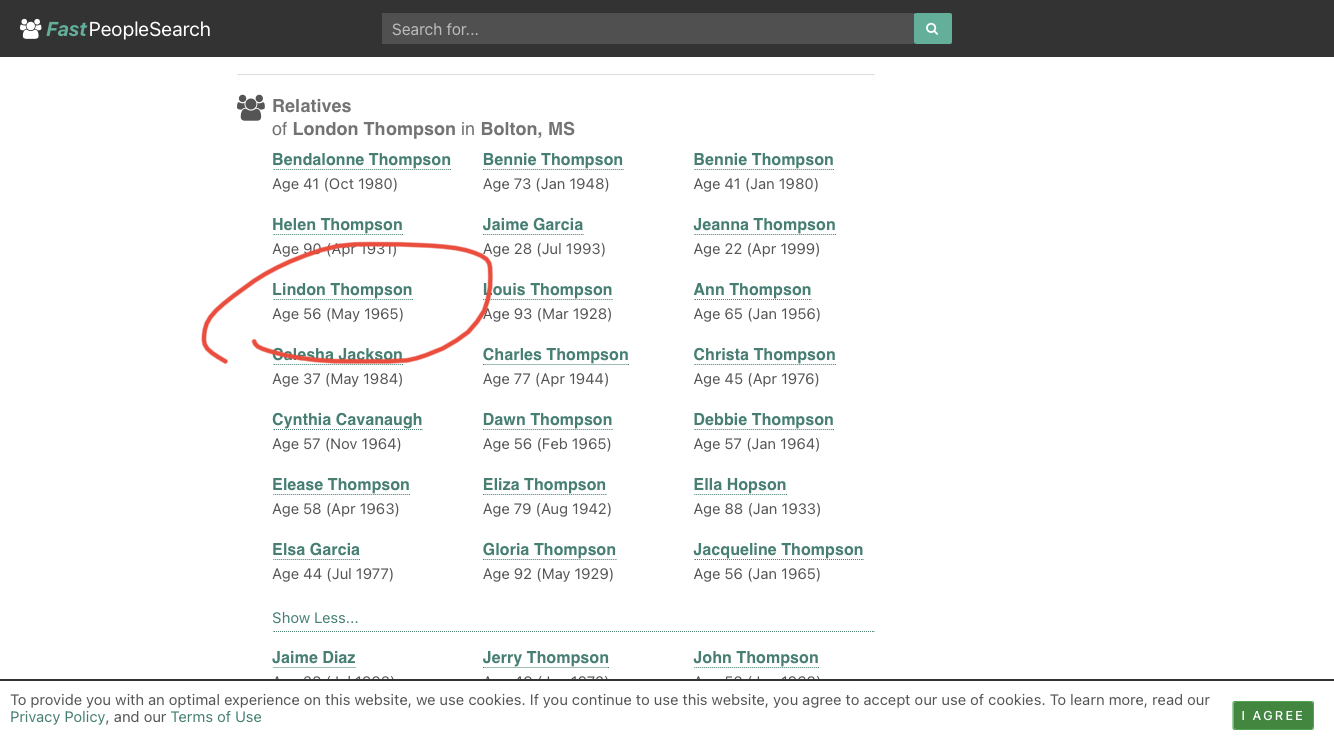Click text 'Age 45 (Apr 1976)'
This screenshot has height=750, width=1334.
757,379
